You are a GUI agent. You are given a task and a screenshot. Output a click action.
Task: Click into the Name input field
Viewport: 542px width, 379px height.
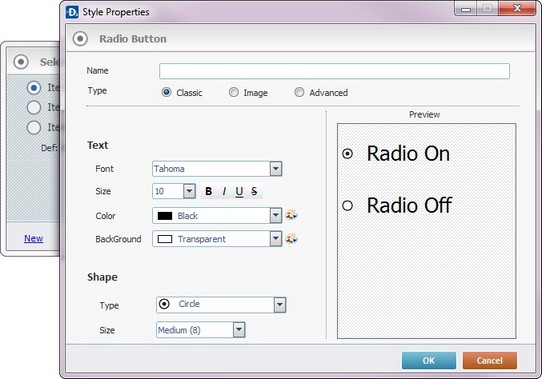334,71
